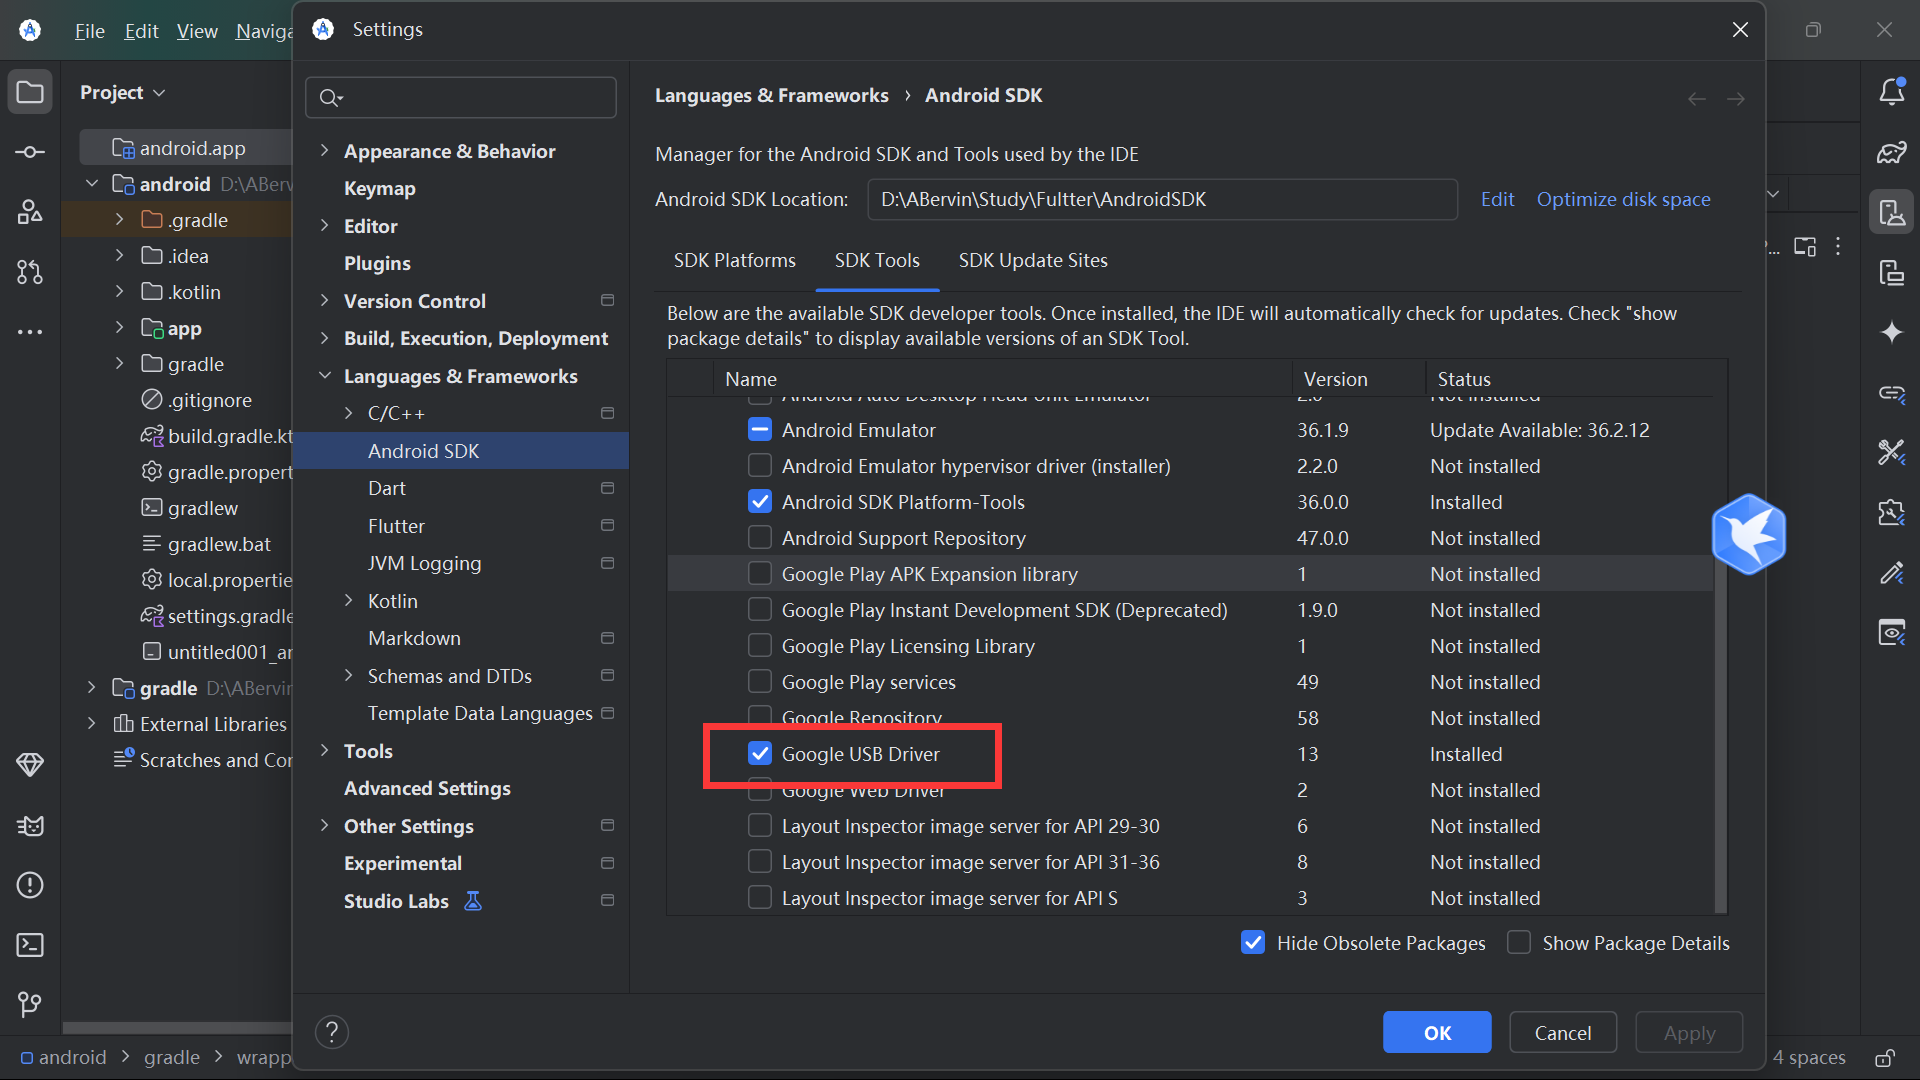Expand the Appearance & Behavior section
Screen dimensions: 1920x1080
(324, 151)
